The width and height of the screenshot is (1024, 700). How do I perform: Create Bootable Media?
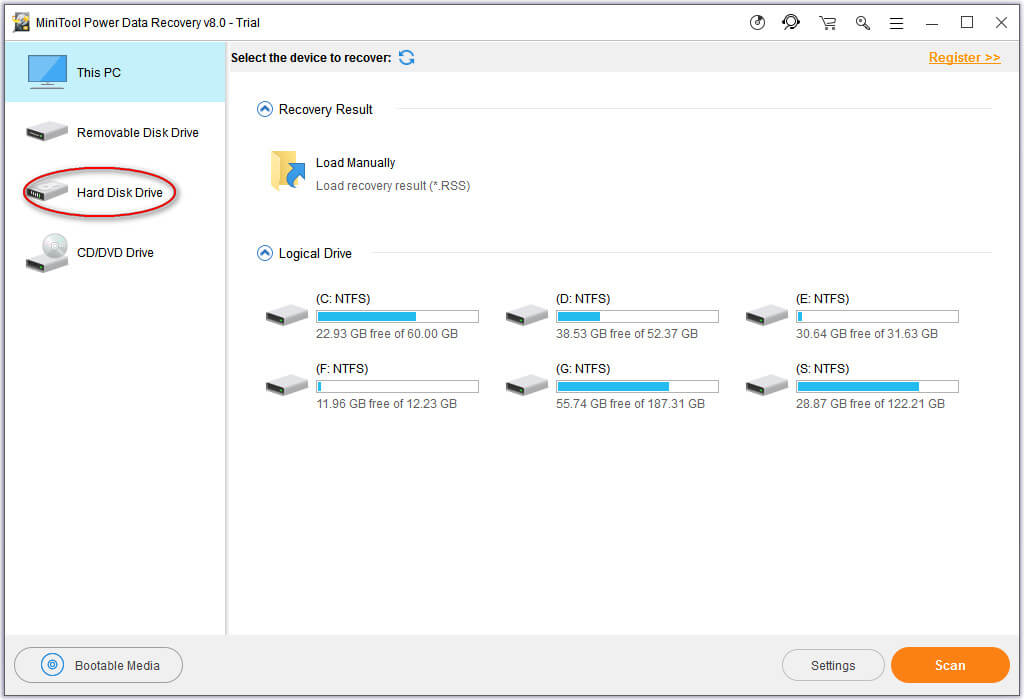click(x=99, y=665)
